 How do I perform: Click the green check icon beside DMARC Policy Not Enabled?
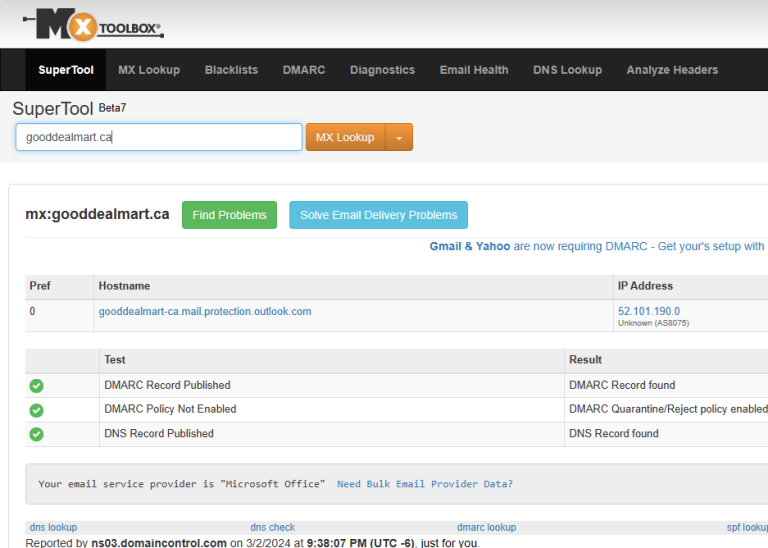pyautogui.click(x=36, y=410)
